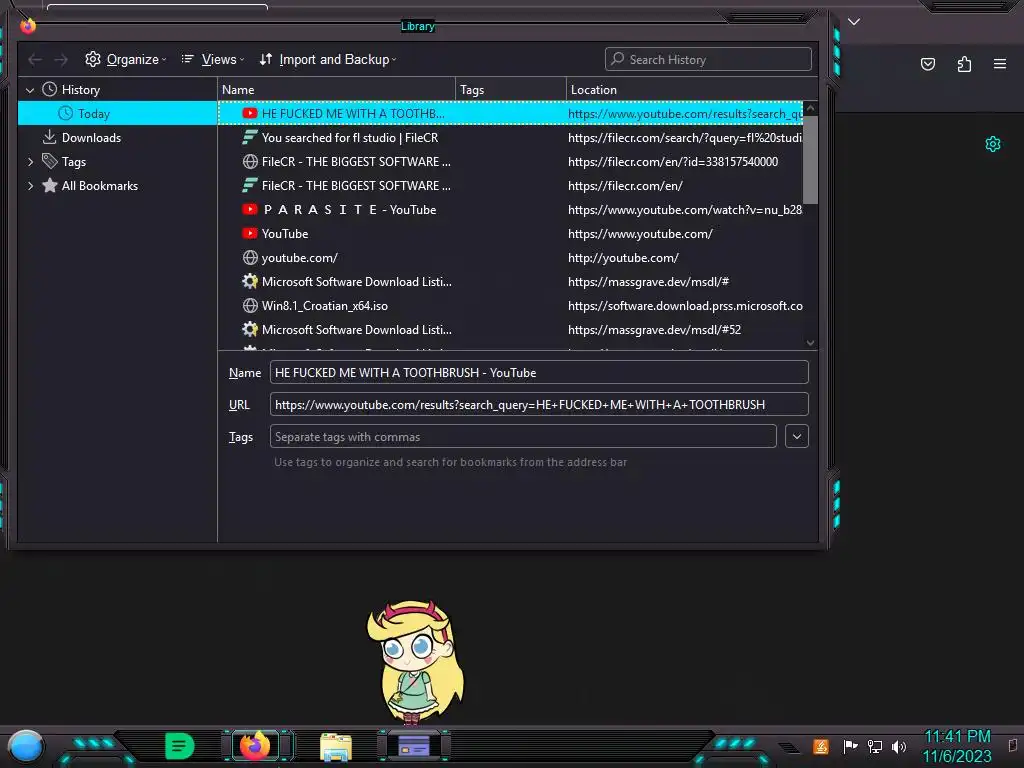The height and width of the screenshot is (768, 1024).
Task: Open the Views menu
Action: [x=212, y=59]
